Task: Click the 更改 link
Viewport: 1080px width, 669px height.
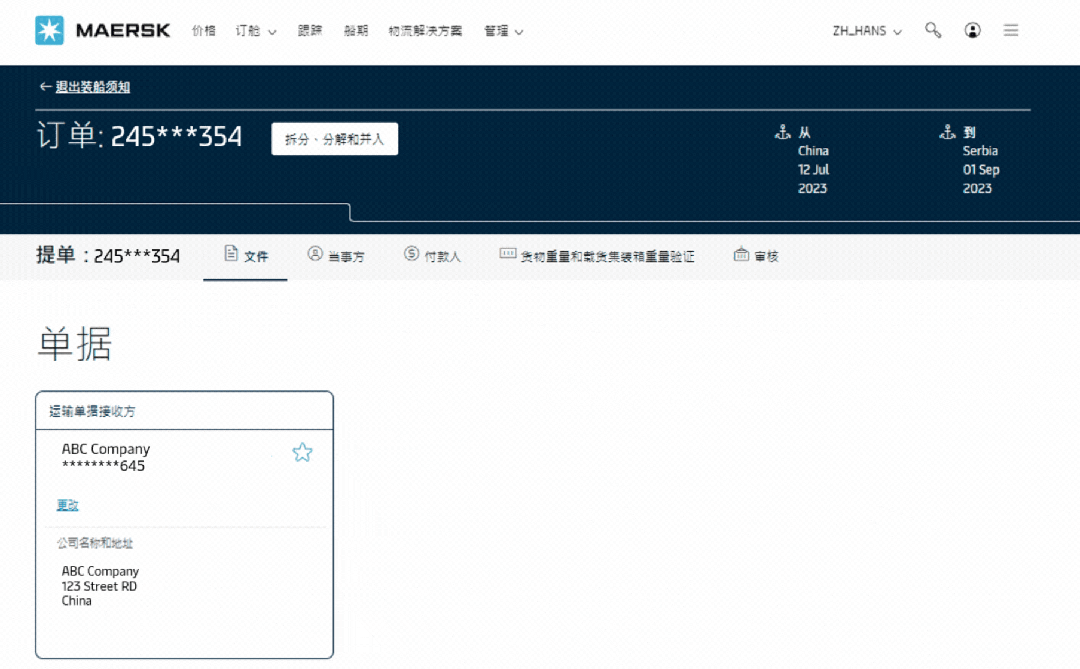Action: (68, 505)
